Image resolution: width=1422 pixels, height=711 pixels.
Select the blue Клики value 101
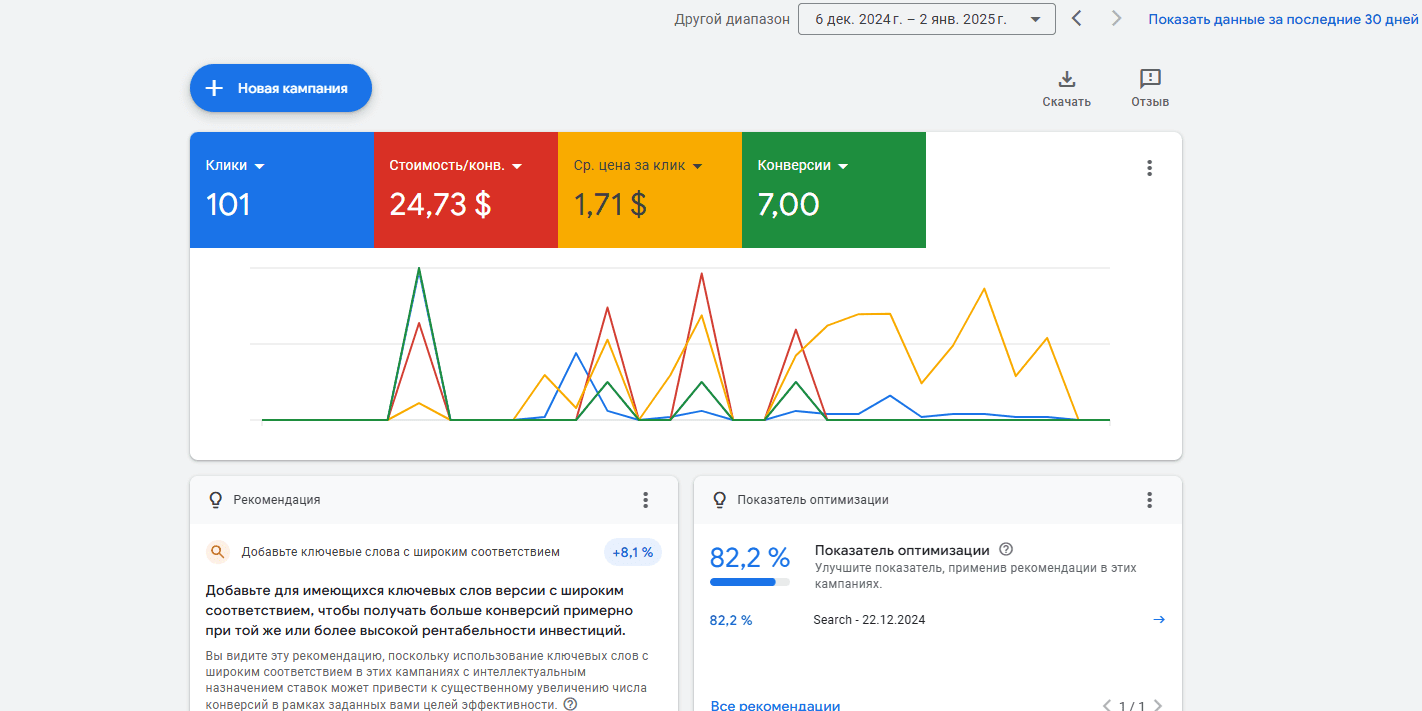click(x=228, y=205)
